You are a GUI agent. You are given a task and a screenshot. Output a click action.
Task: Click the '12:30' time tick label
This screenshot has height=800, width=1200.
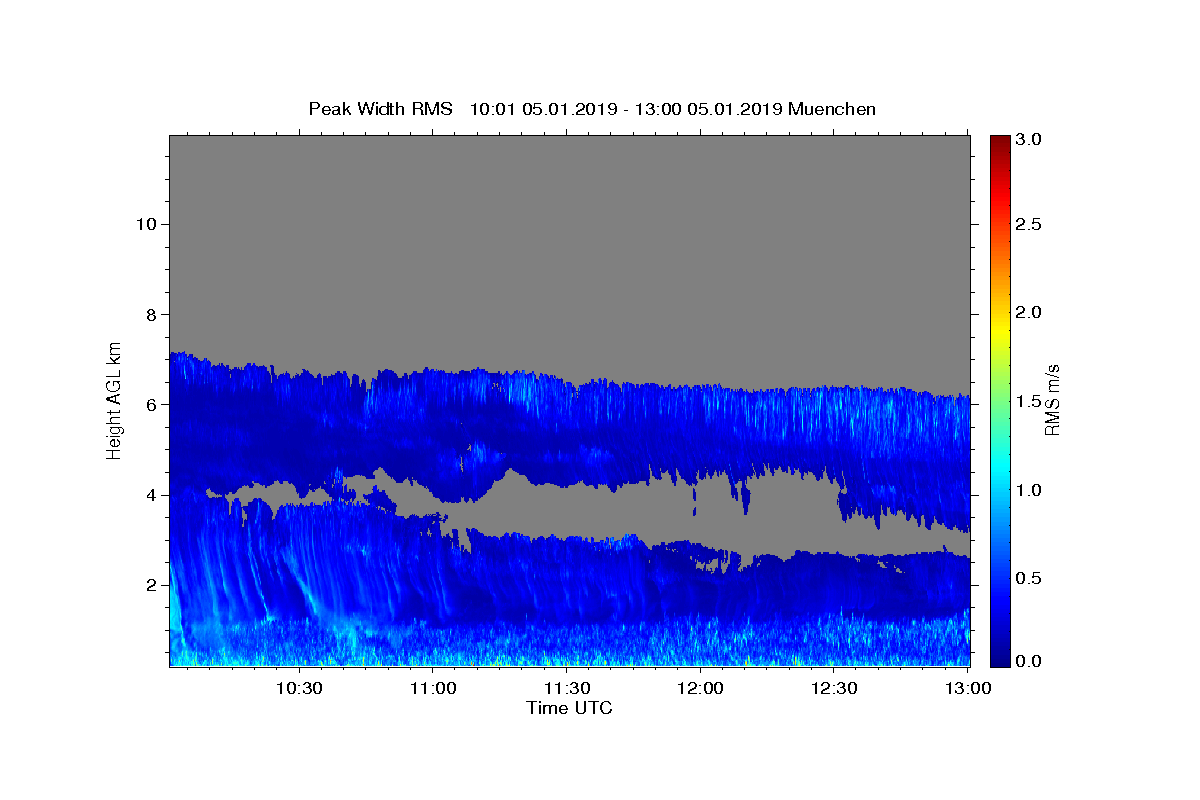tap(833, 689)
